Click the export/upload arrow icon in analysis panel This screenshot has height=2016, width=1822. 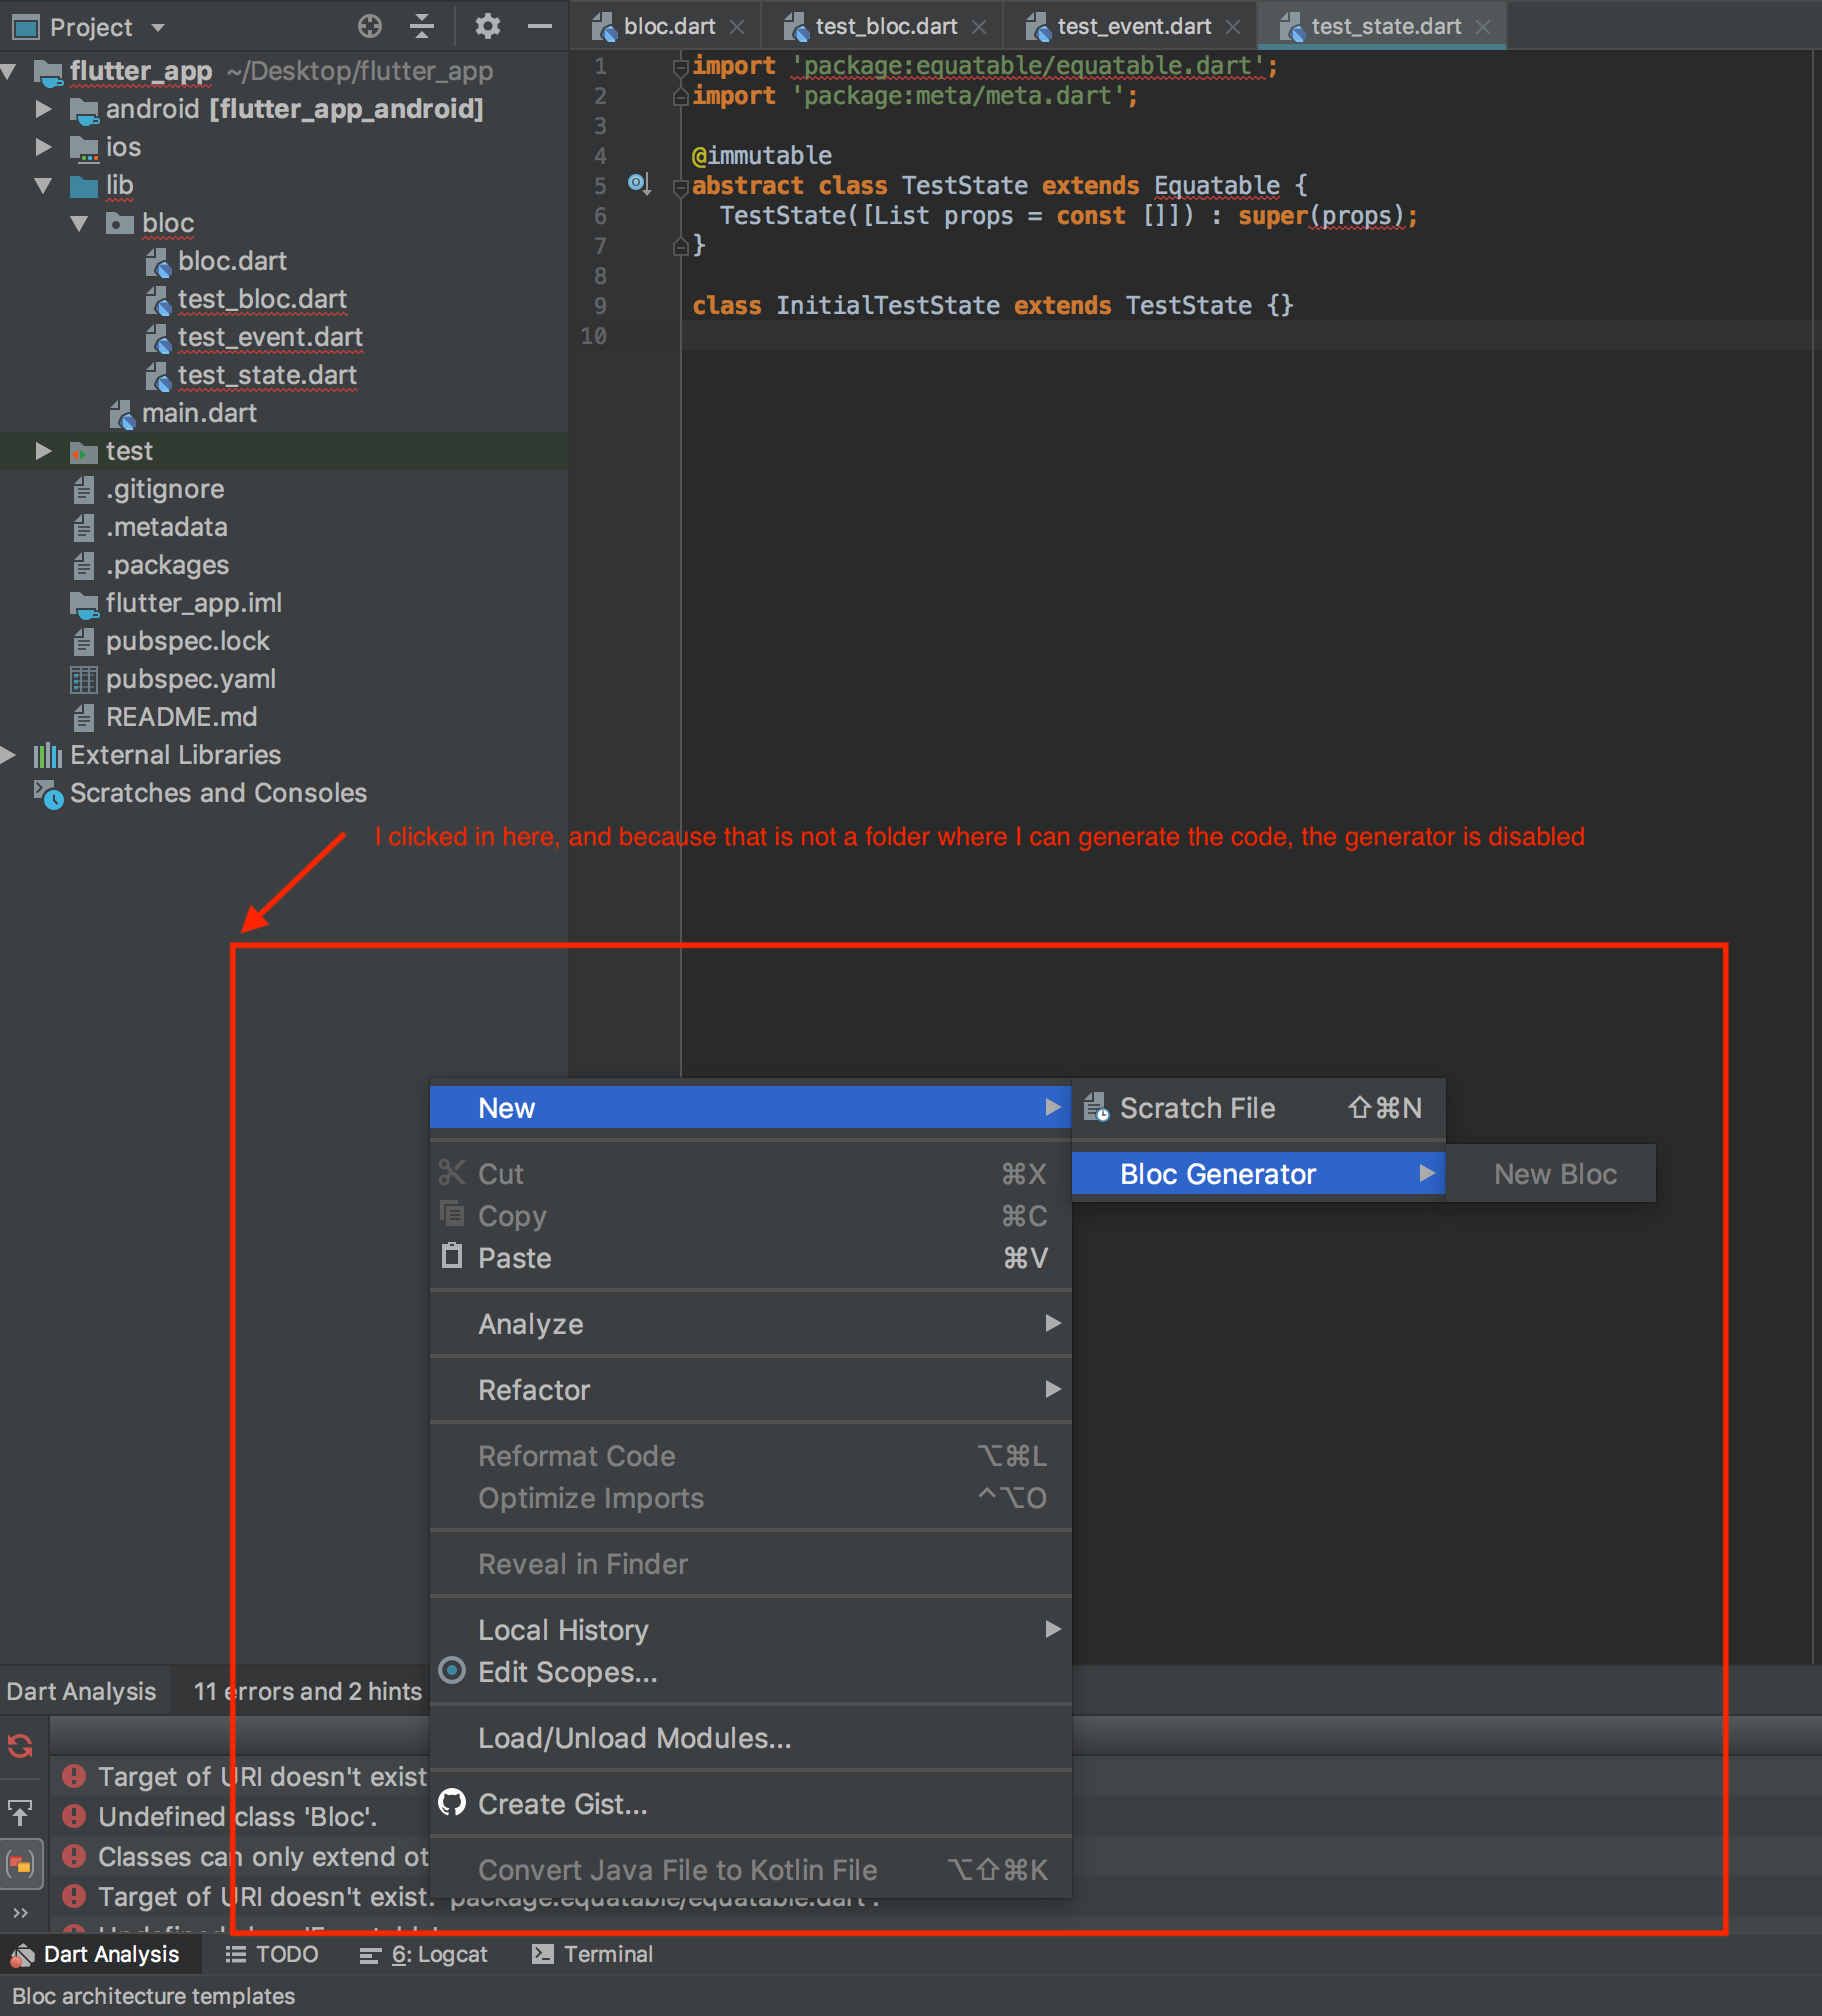tap(21, 1811)
